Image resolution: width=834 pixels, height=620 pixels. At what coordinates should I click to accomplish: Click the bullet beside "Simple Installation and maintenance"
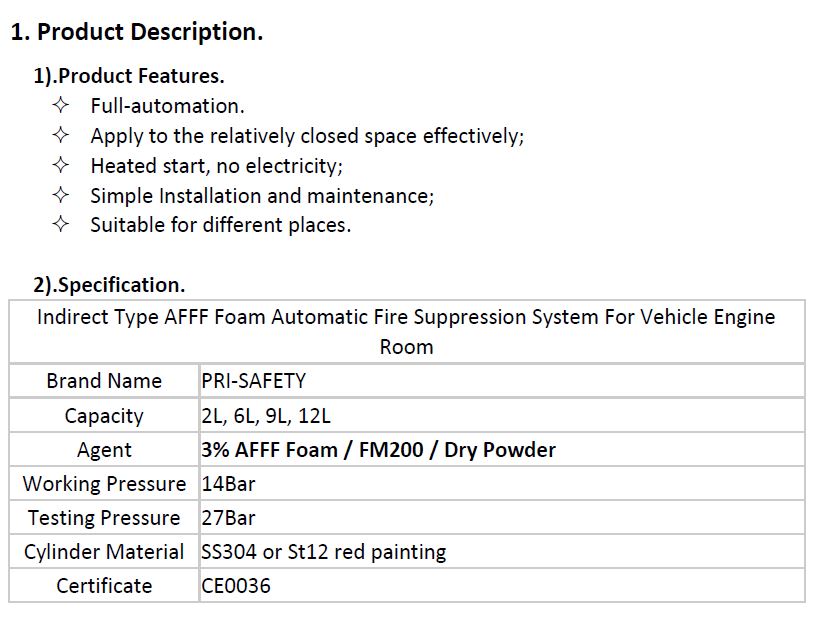(61, 195)
